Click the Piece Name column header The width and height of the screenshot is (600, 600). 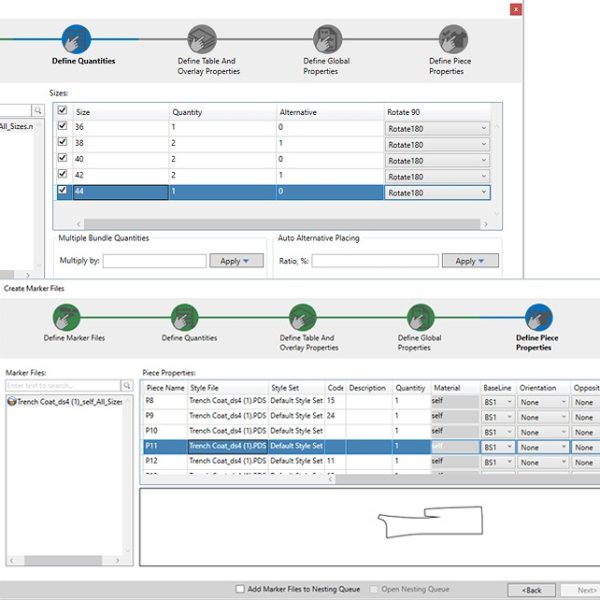tap(165, 386)
